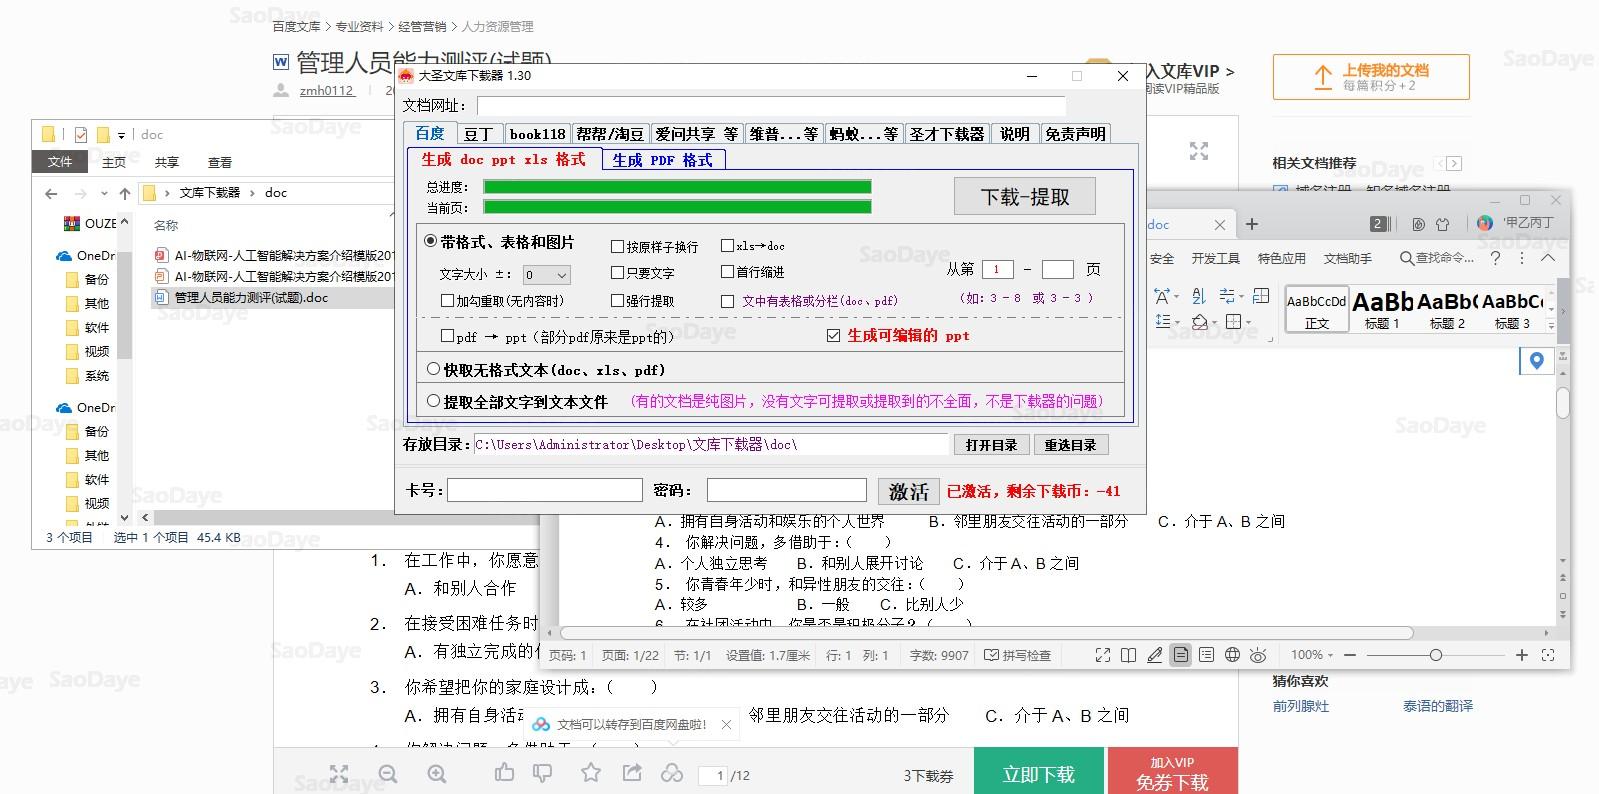Click the thumbs-up icon in bottom toolbar
The image size is (1599, 794).
coord(504,773)
